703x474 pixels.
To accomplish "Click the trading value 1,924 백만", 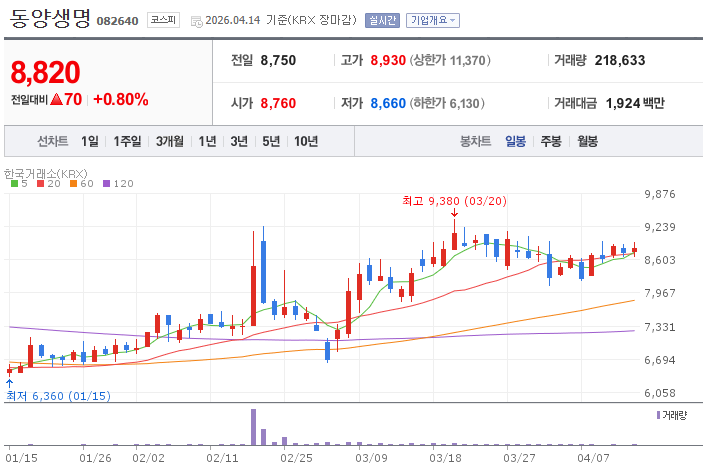I will [x=635, y=103].
